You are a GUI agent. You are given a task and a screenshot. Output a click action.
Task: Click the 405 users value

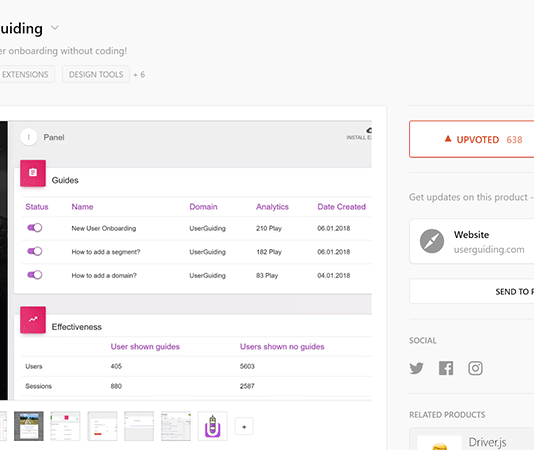click(x=116, y=366)
